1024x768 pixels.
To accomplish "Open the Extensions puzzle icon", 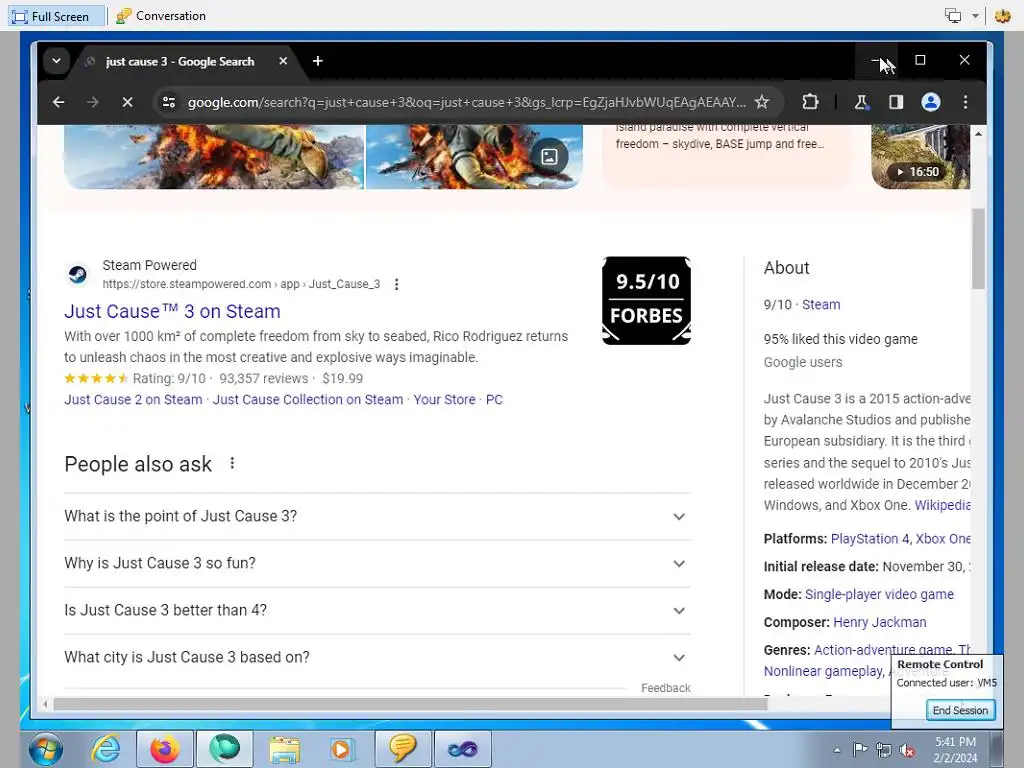I will (x=810, y=102).
